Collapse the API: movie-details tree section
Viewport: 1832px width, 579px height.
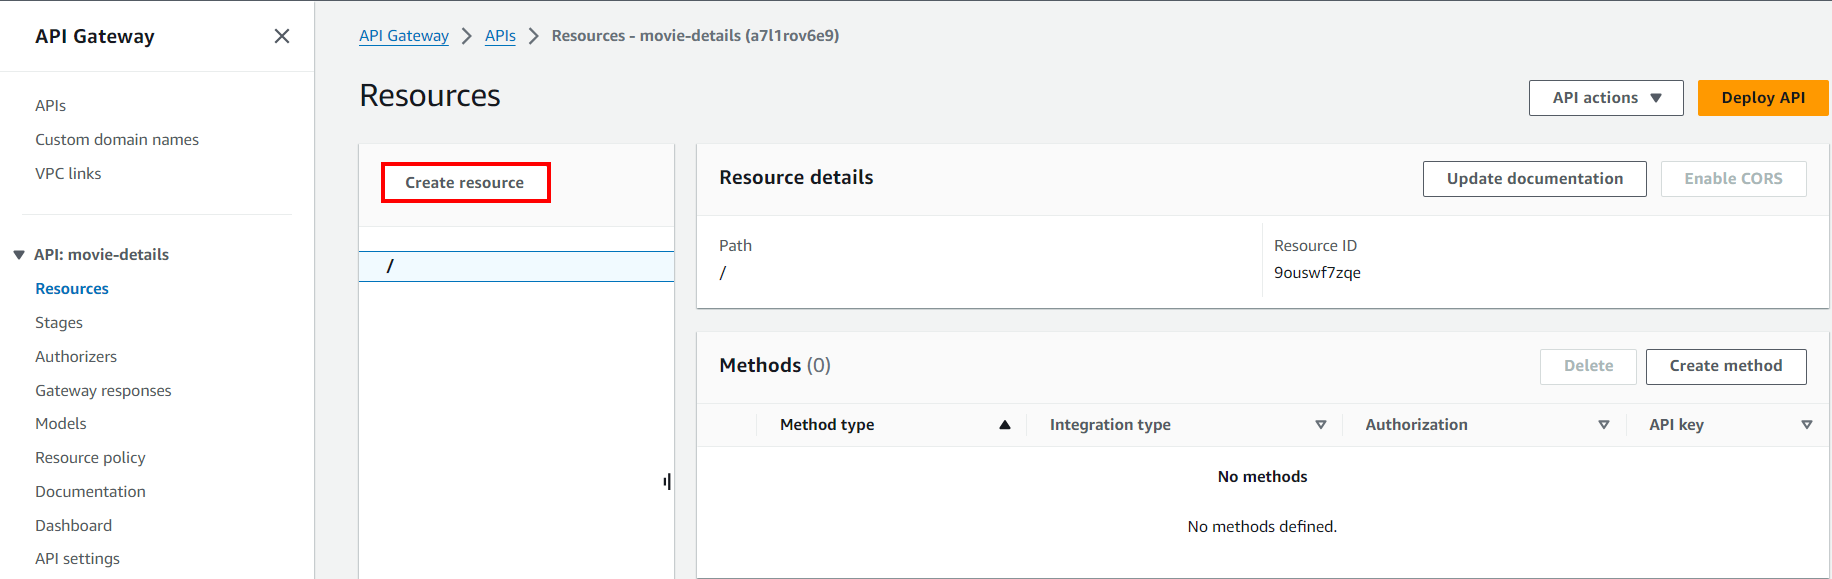point(19,255)
